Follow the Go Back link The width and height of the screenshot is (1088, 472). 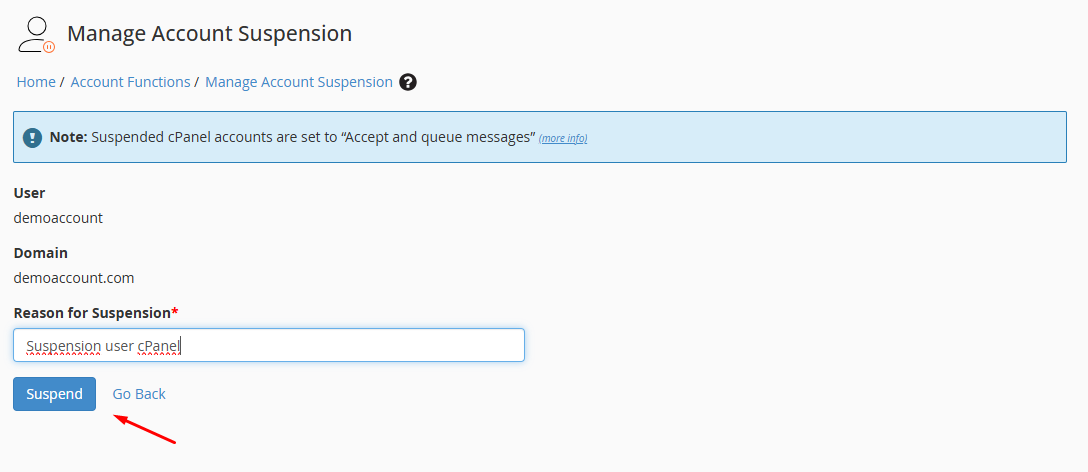[x=139, y=394]
